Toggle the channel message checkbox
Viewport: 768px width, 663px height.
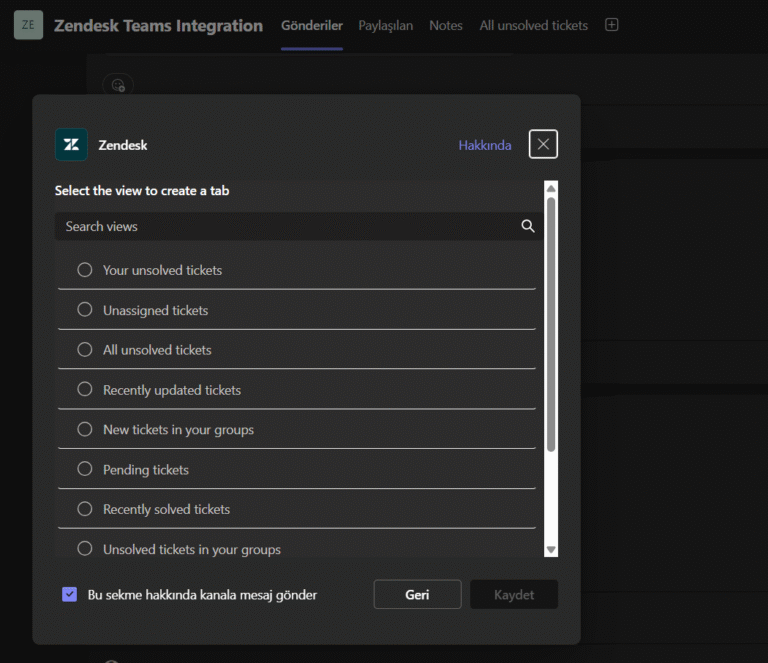click(x=70, y=594)
